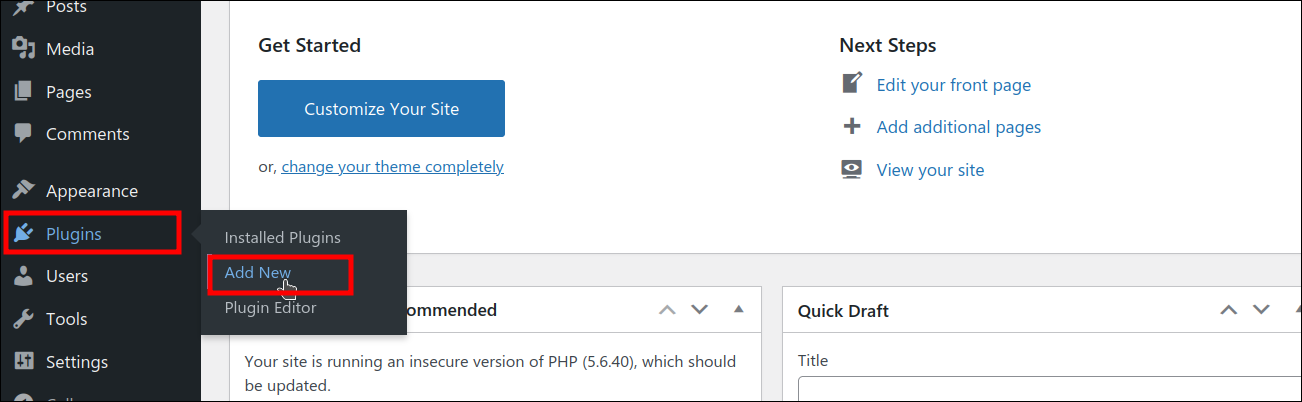The width and height of the screenshot is (1302, 402).
Task: Move the Quick Draft panel up
Action: 1228,310
